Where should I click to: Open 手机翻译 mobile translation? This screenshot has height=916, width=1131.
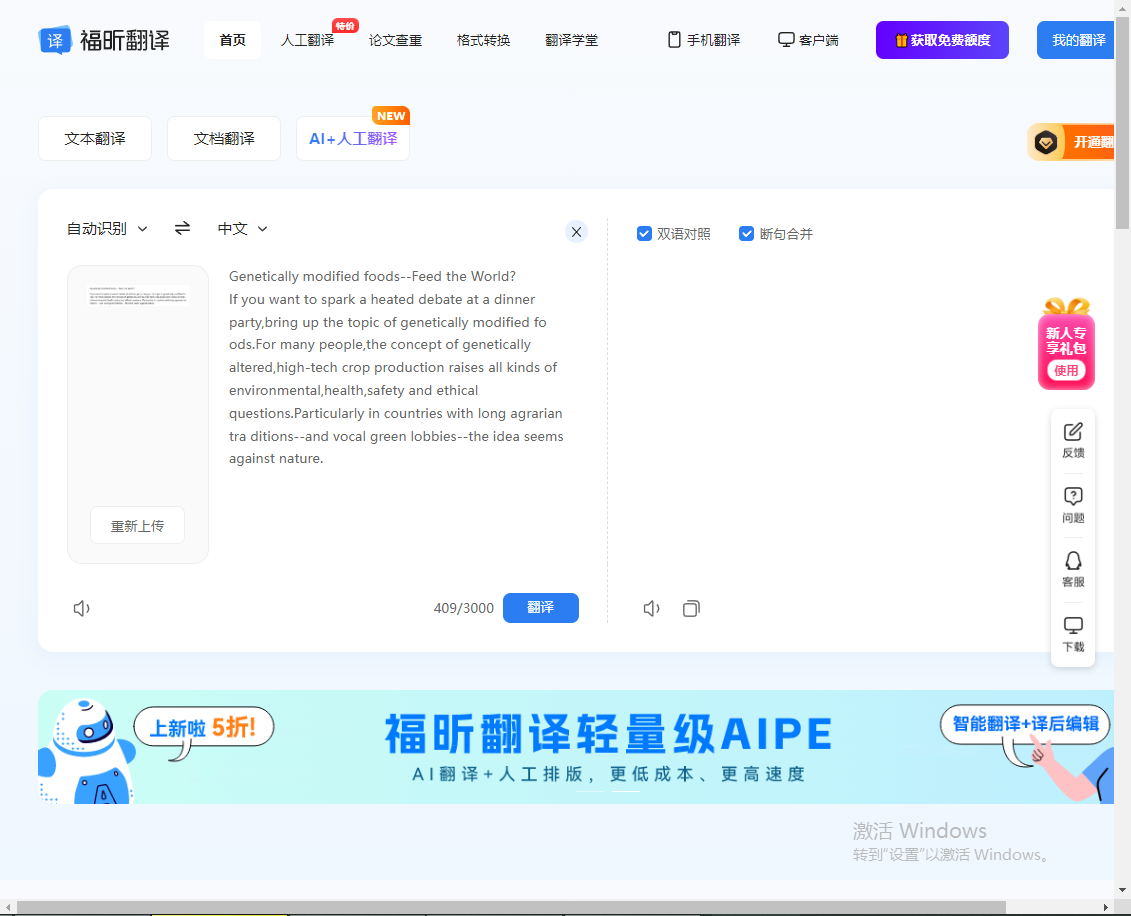(704, 40)
